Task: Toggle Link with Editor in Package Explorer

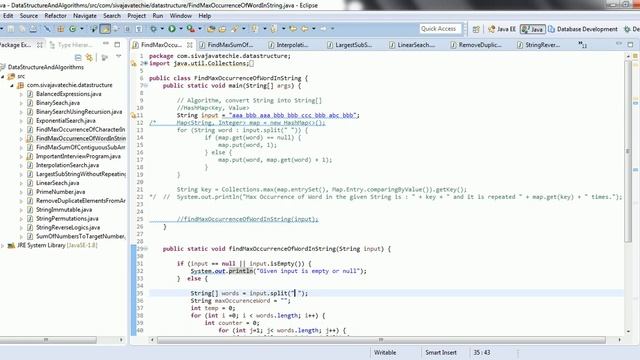Action: pos(89,58)
